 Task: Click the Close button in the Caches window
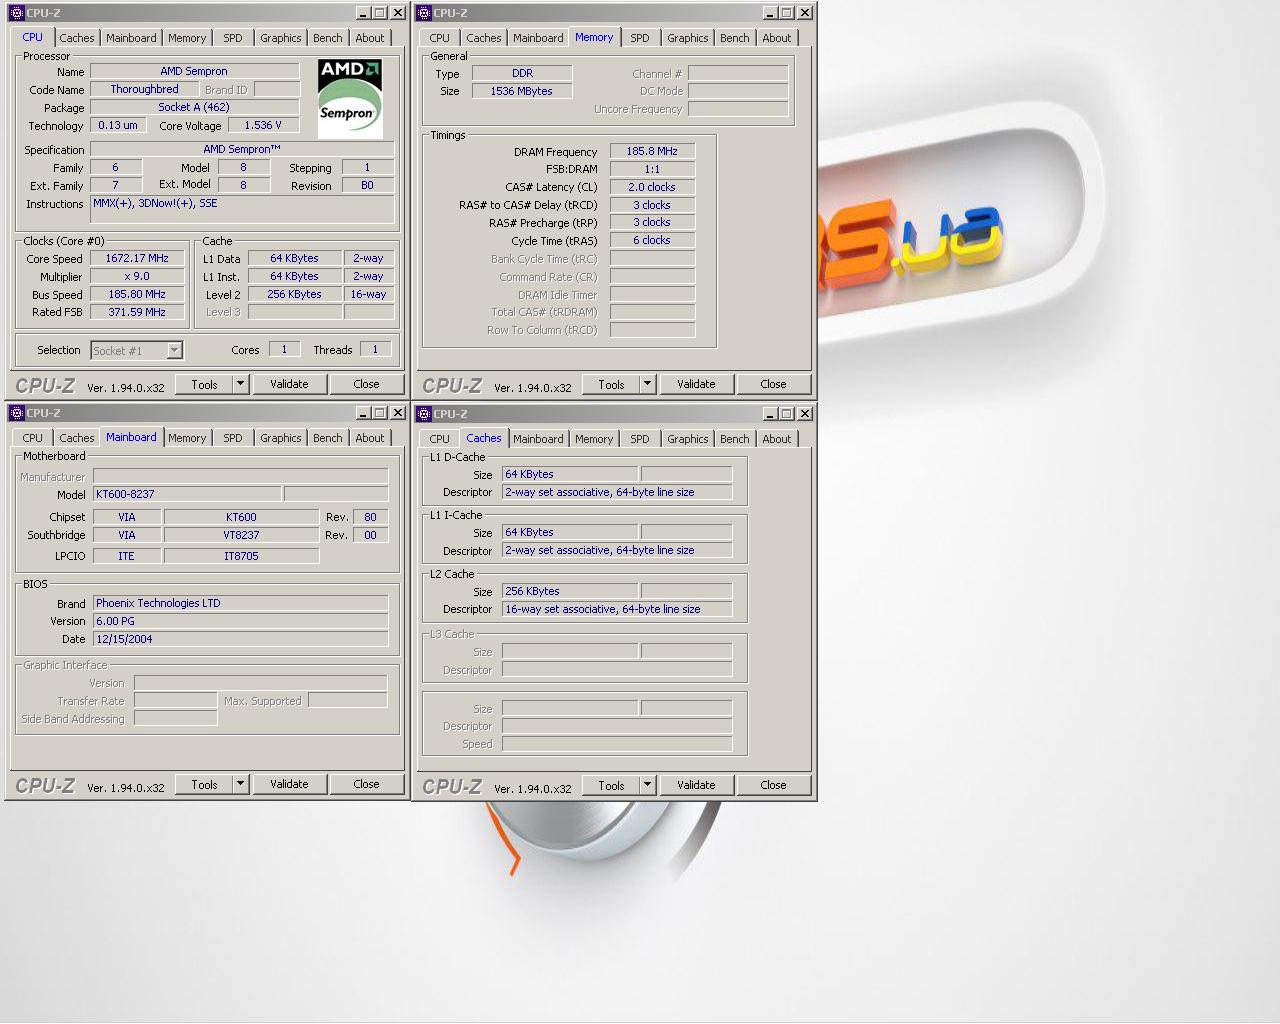click(773, 785)
